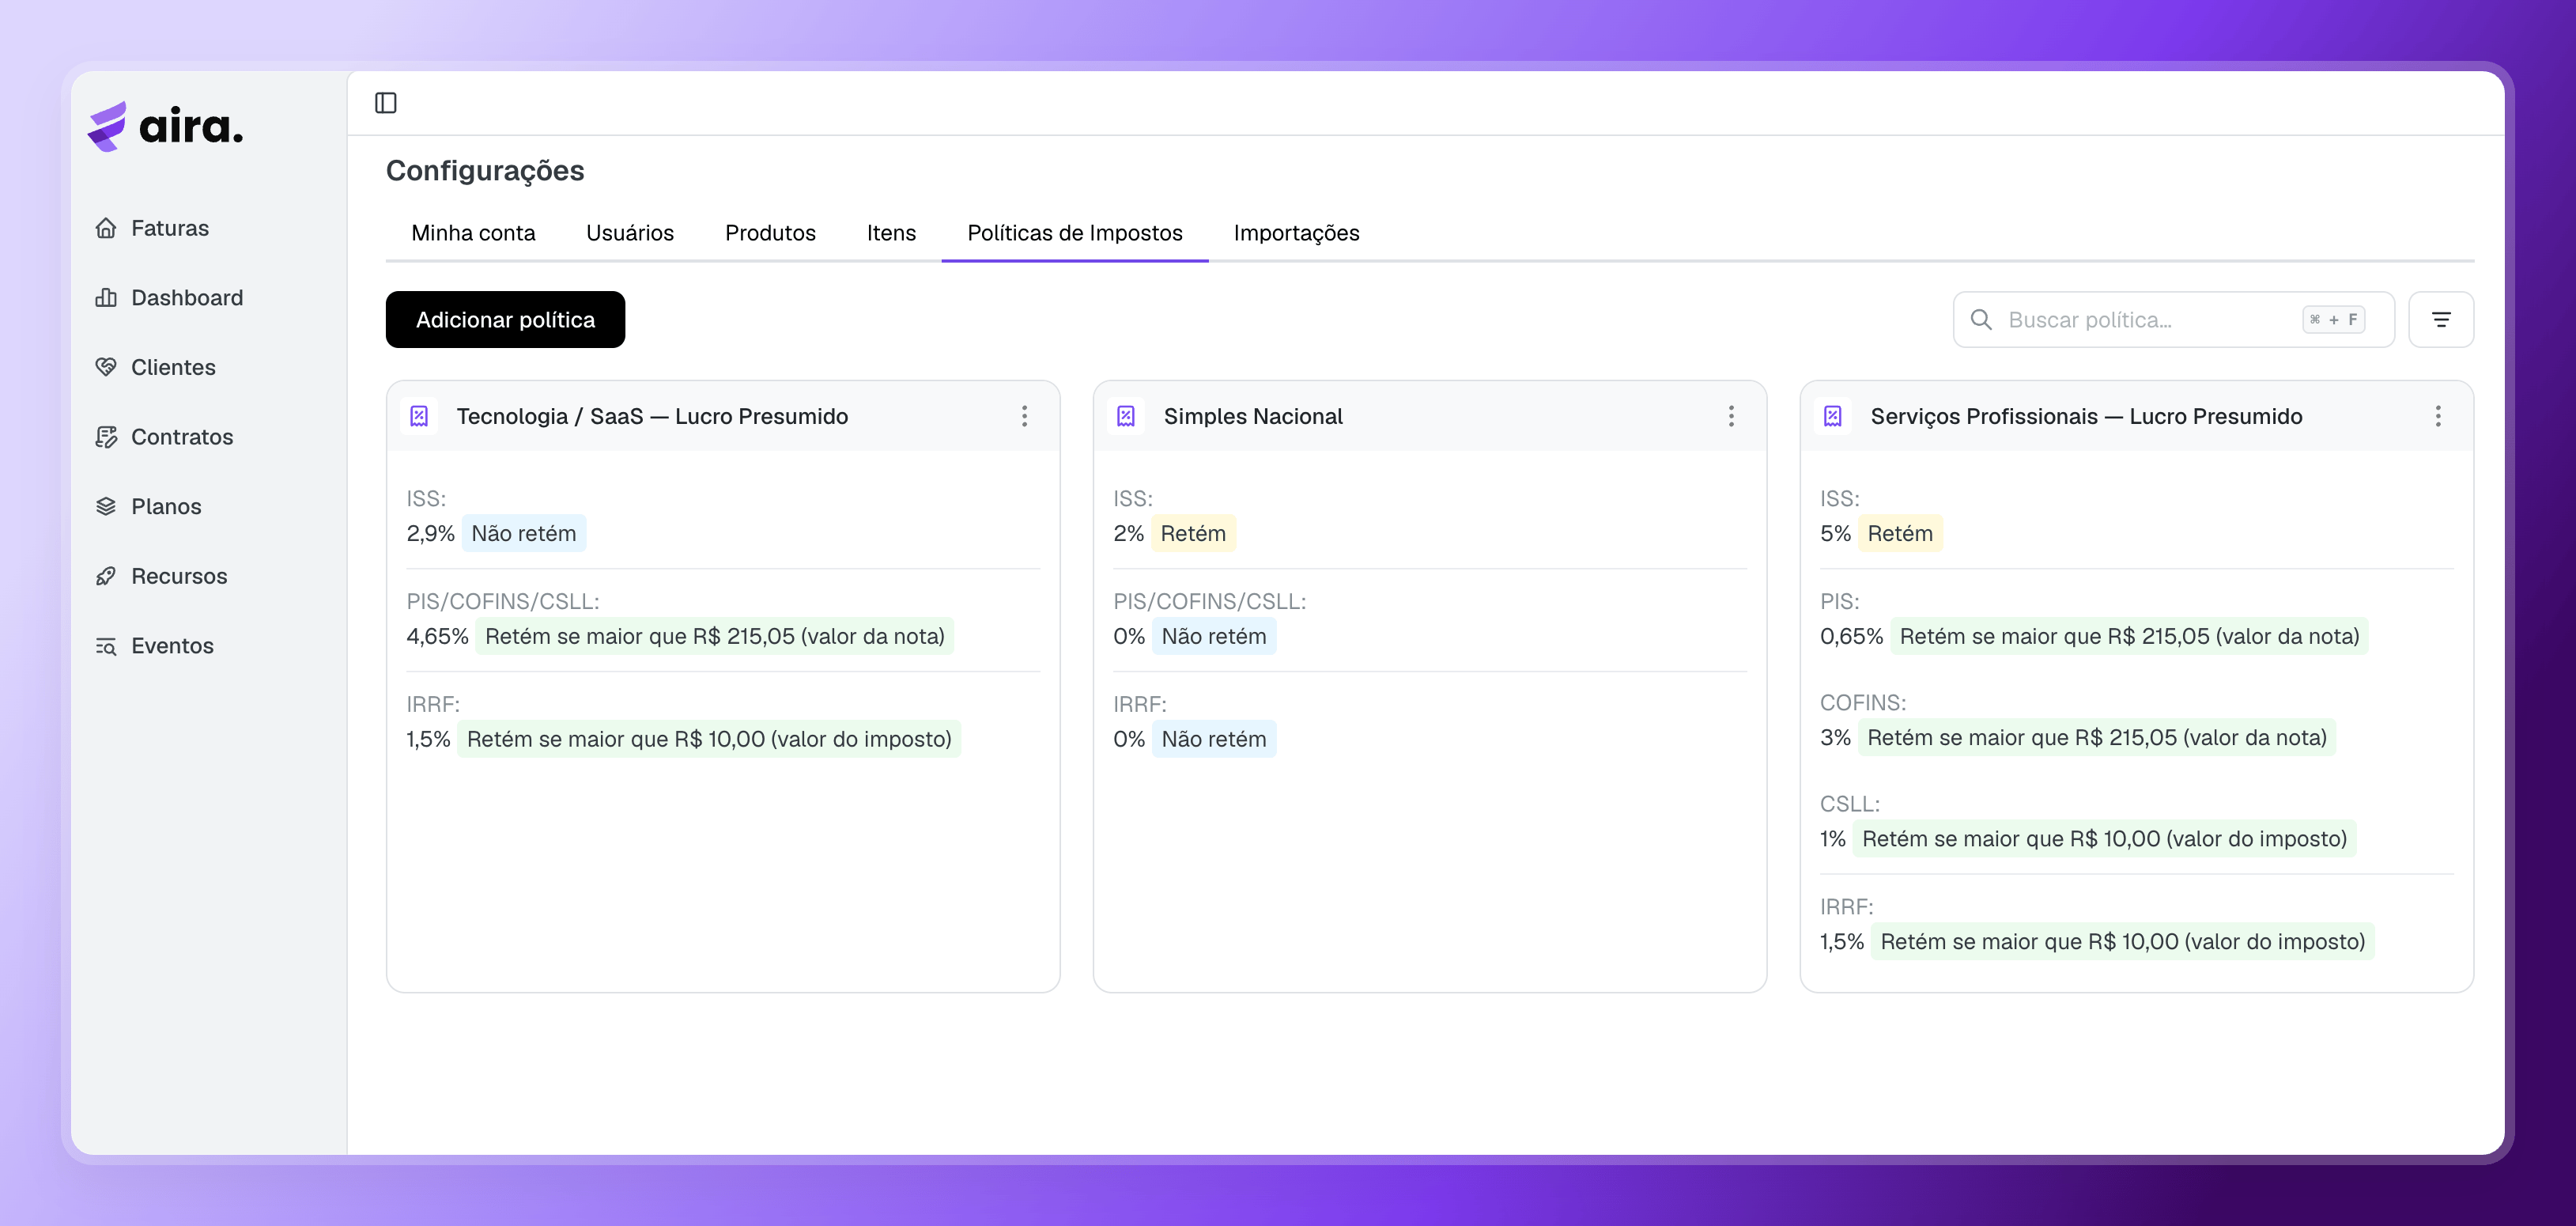Click the Tecnologia / SaaS policy receipt icon
The width and height of the screenshot is (2576, 1226).
[x=419, y=416]
